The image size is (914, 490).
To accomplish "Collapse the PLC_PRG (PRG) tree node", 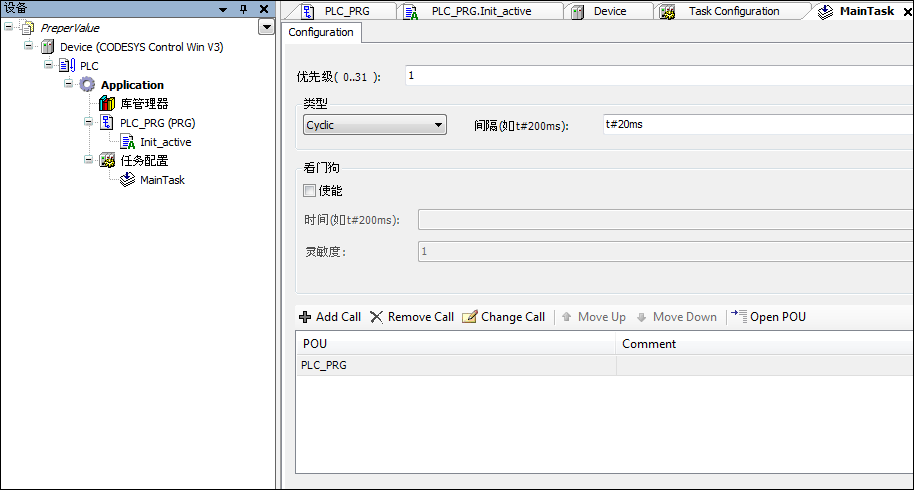I will tap(89, 123).
